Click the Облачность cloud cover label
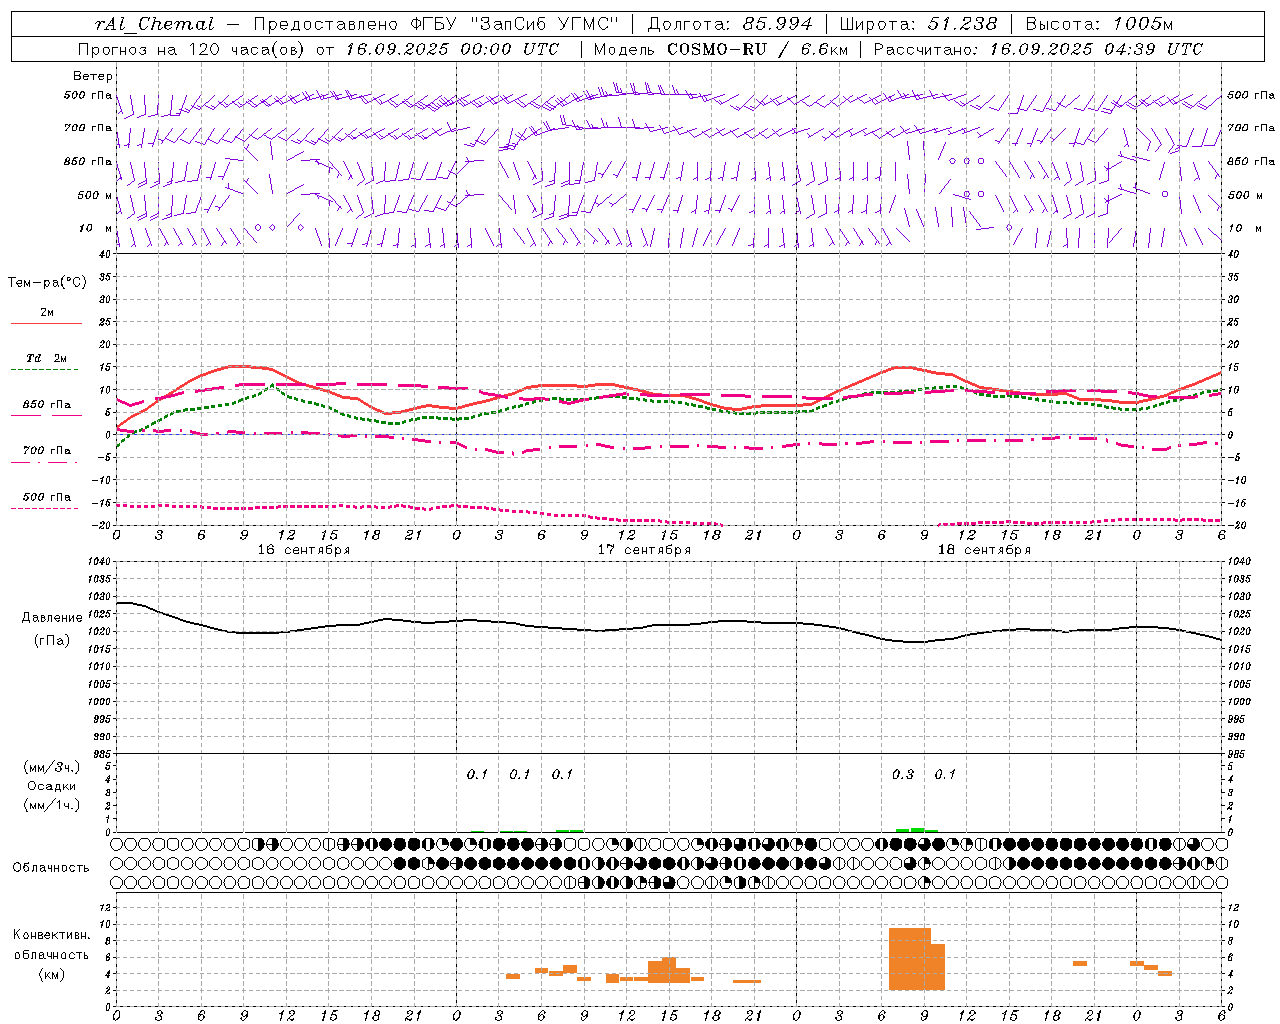This screenshot has width=1280, height=1024. [51, 868]
